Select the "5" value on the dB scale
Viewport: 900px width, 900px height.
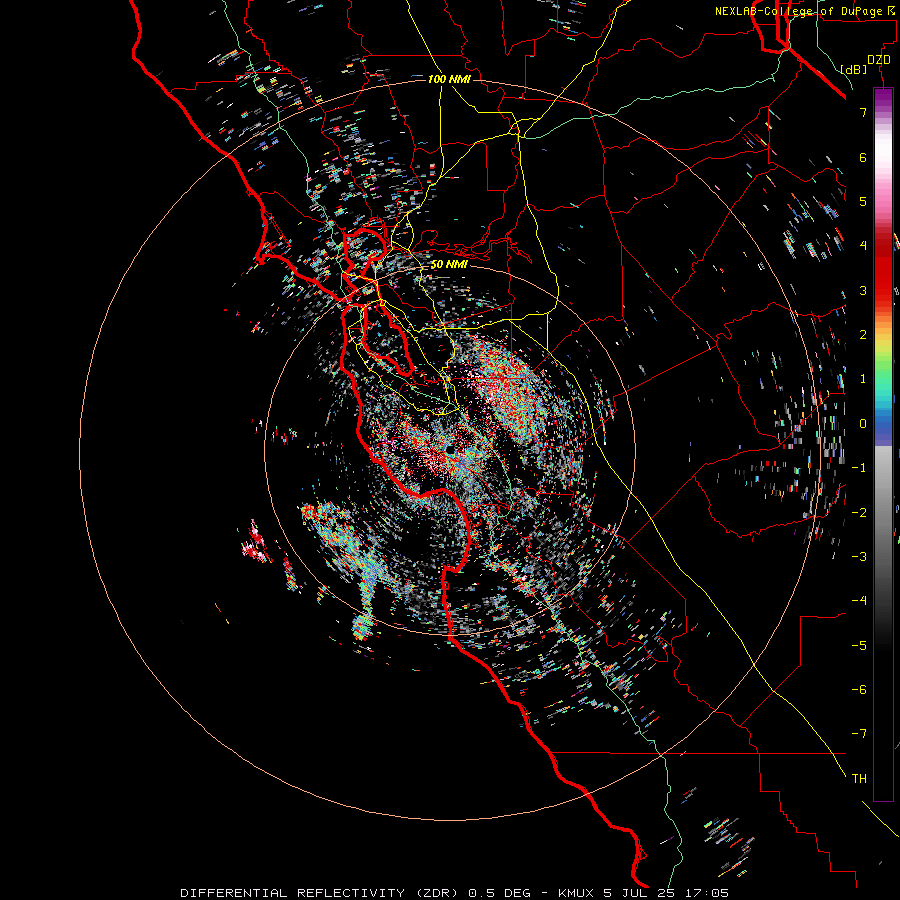[863, 201]
